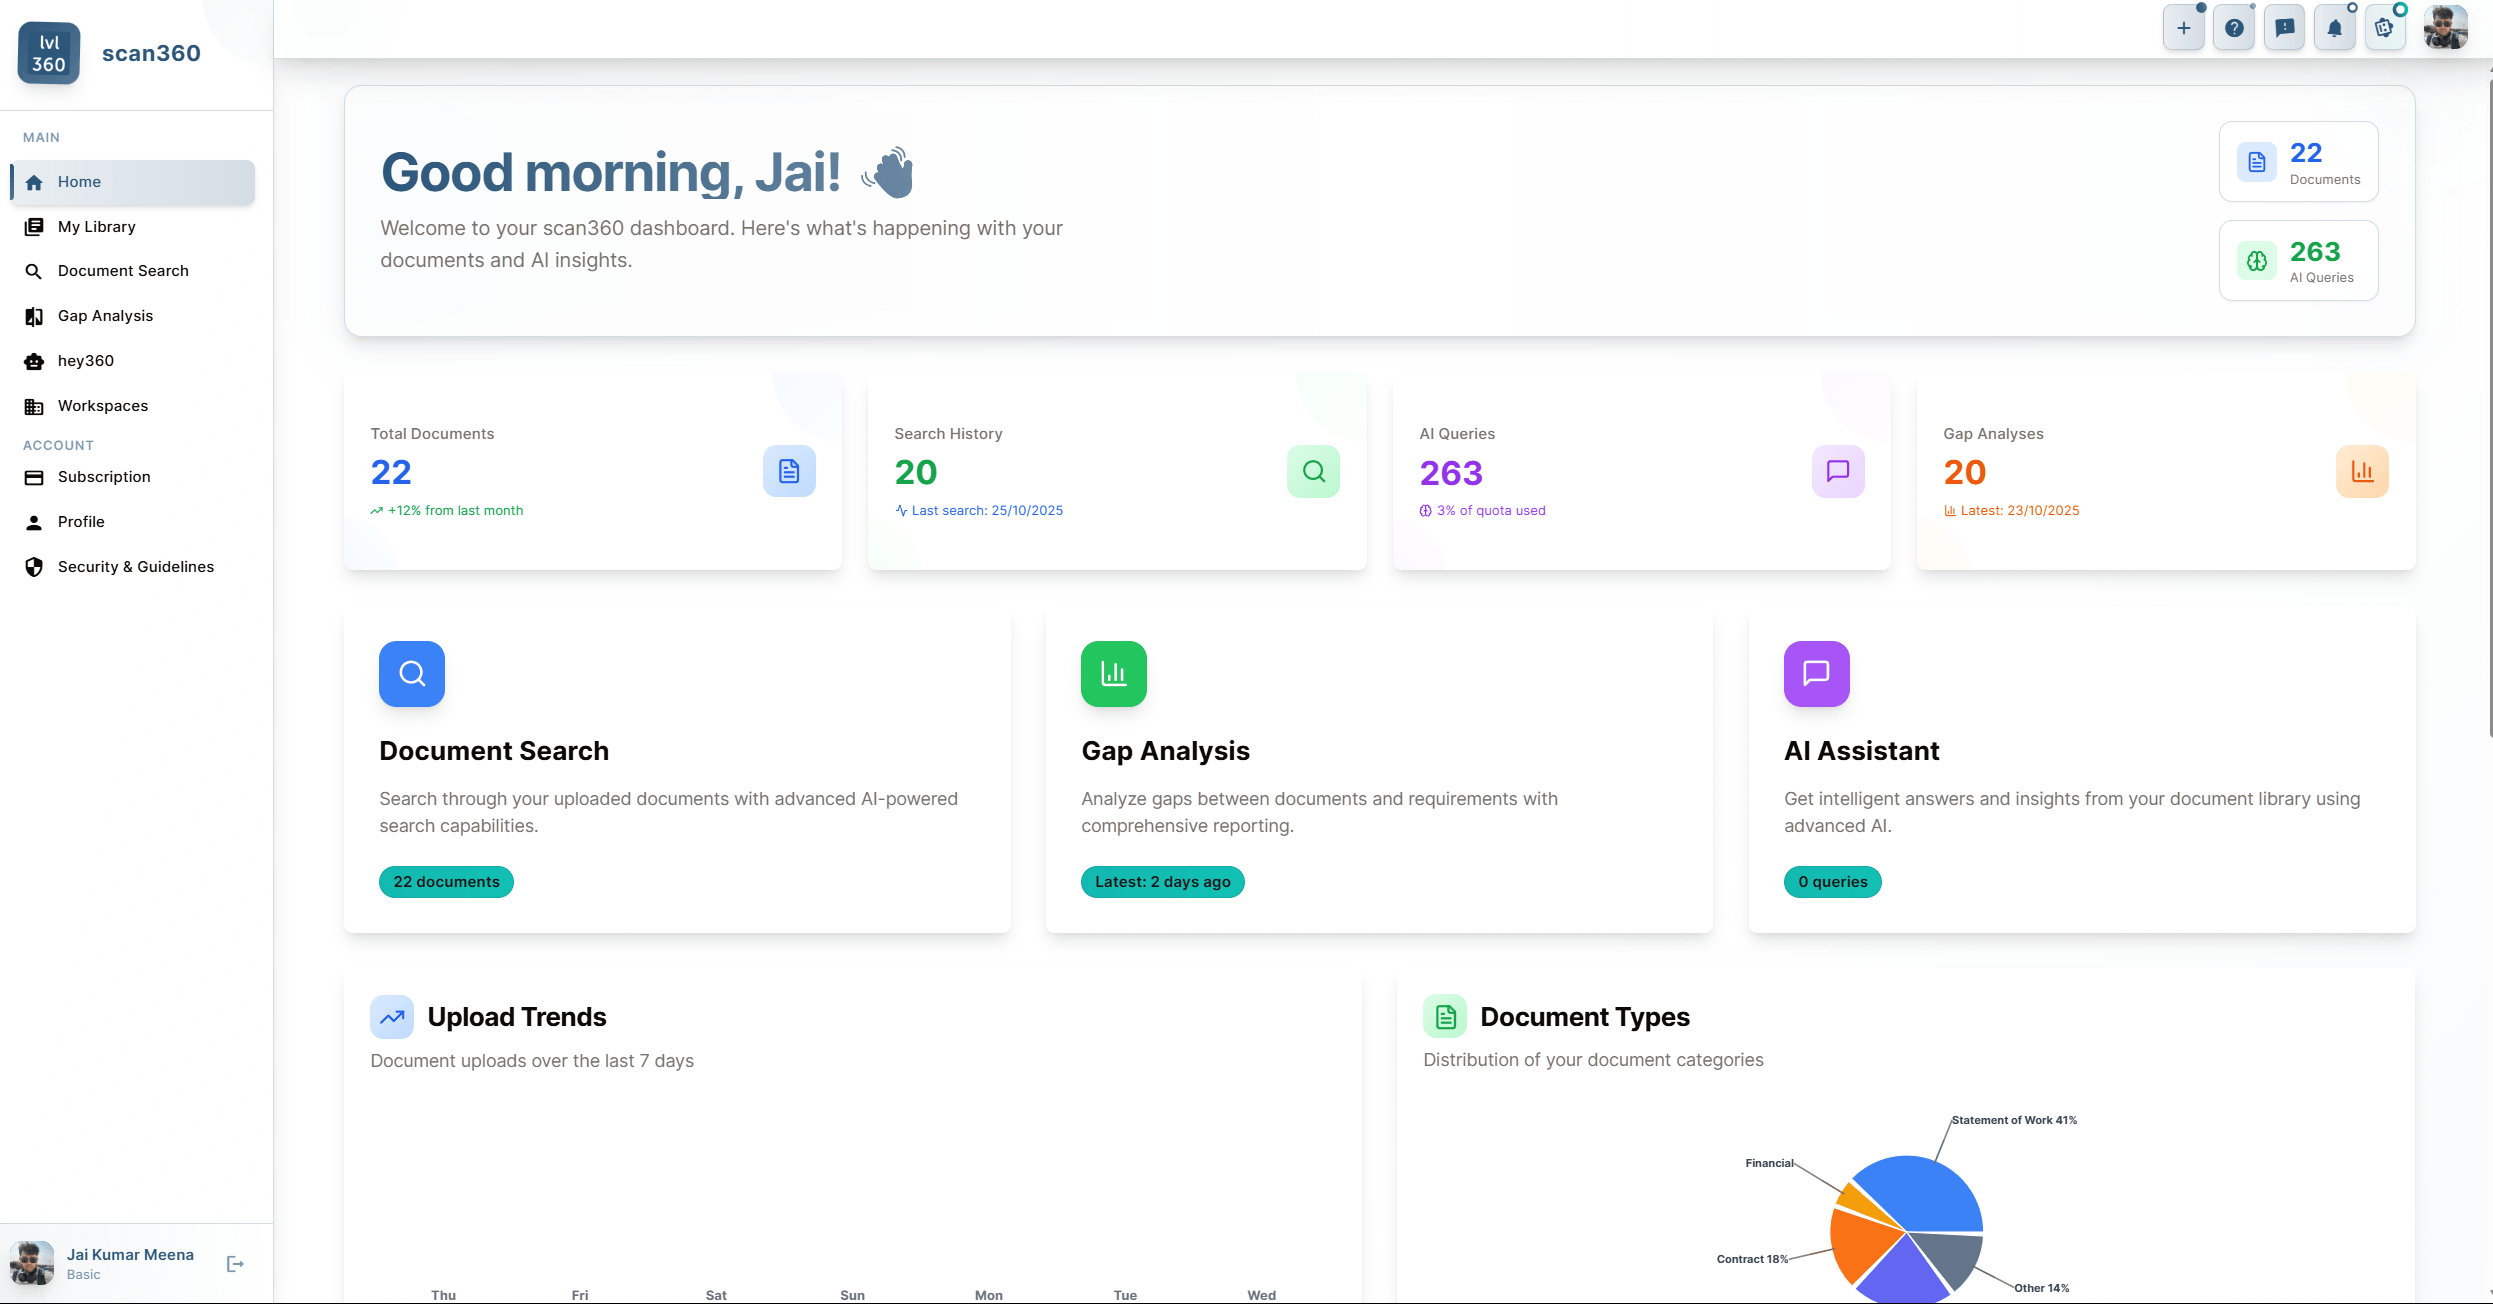Click the 0 queries badge on AI Assistant
The width and height of the screenshot is (2493, 1304).
pos(1831,881)
